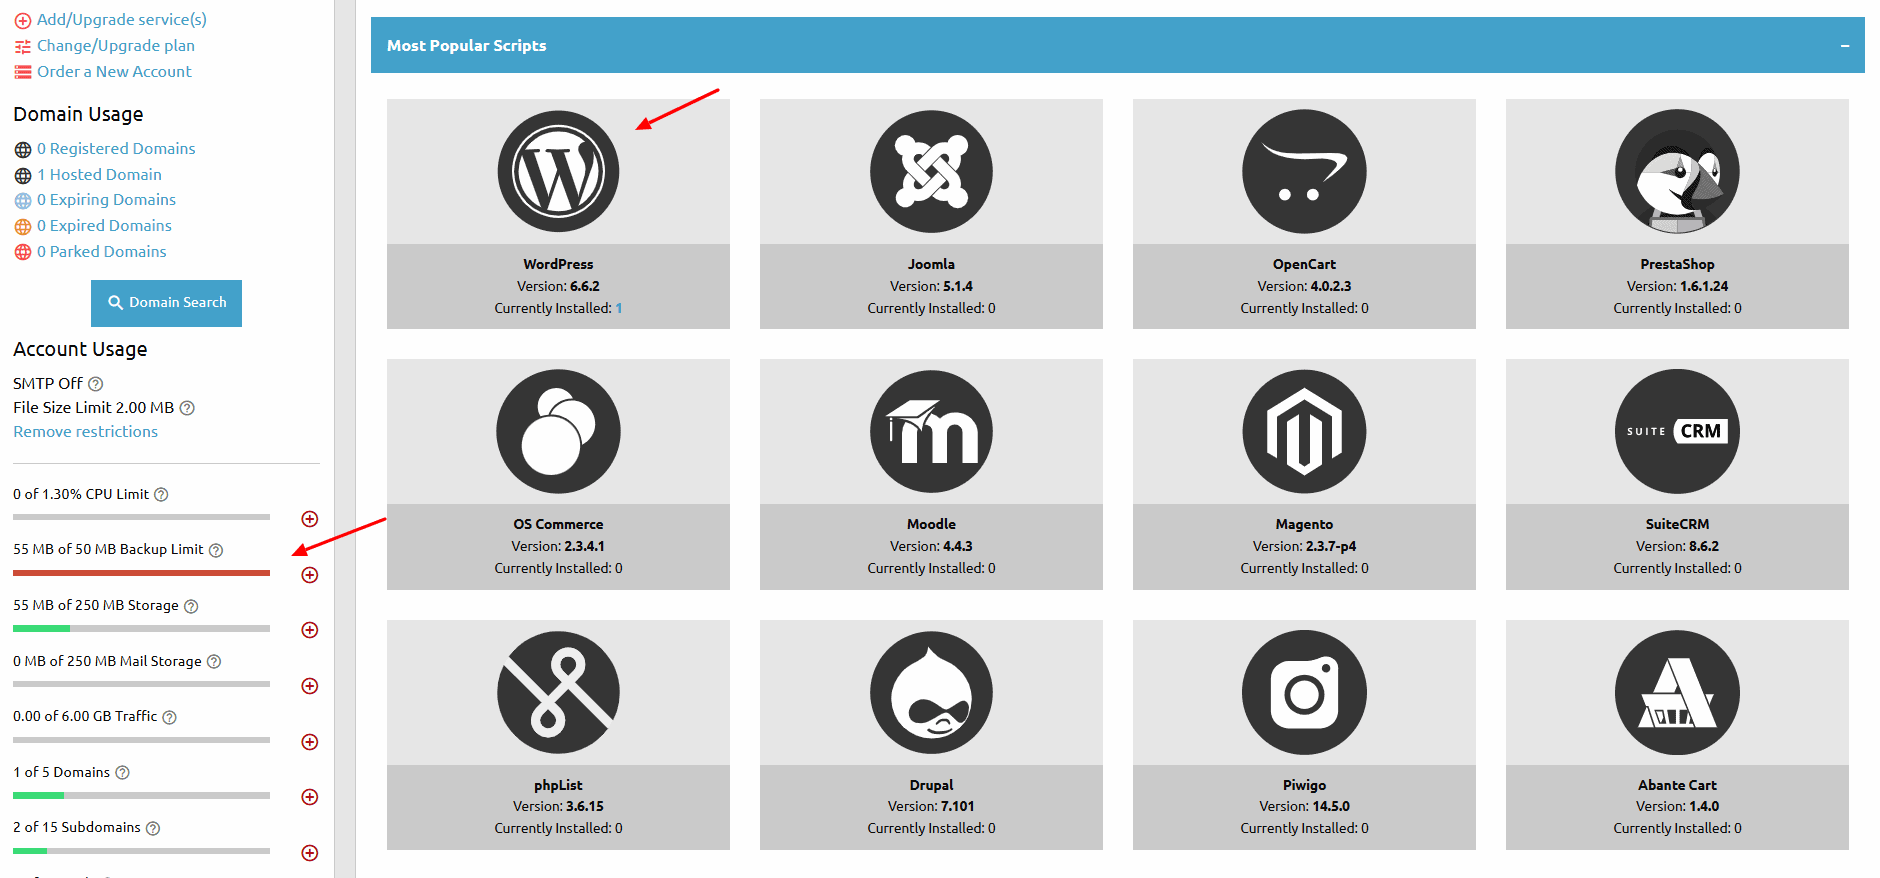Click the red Backup Limit usage bar
This screenshot has height=878, width=1880.
[141, 573]
